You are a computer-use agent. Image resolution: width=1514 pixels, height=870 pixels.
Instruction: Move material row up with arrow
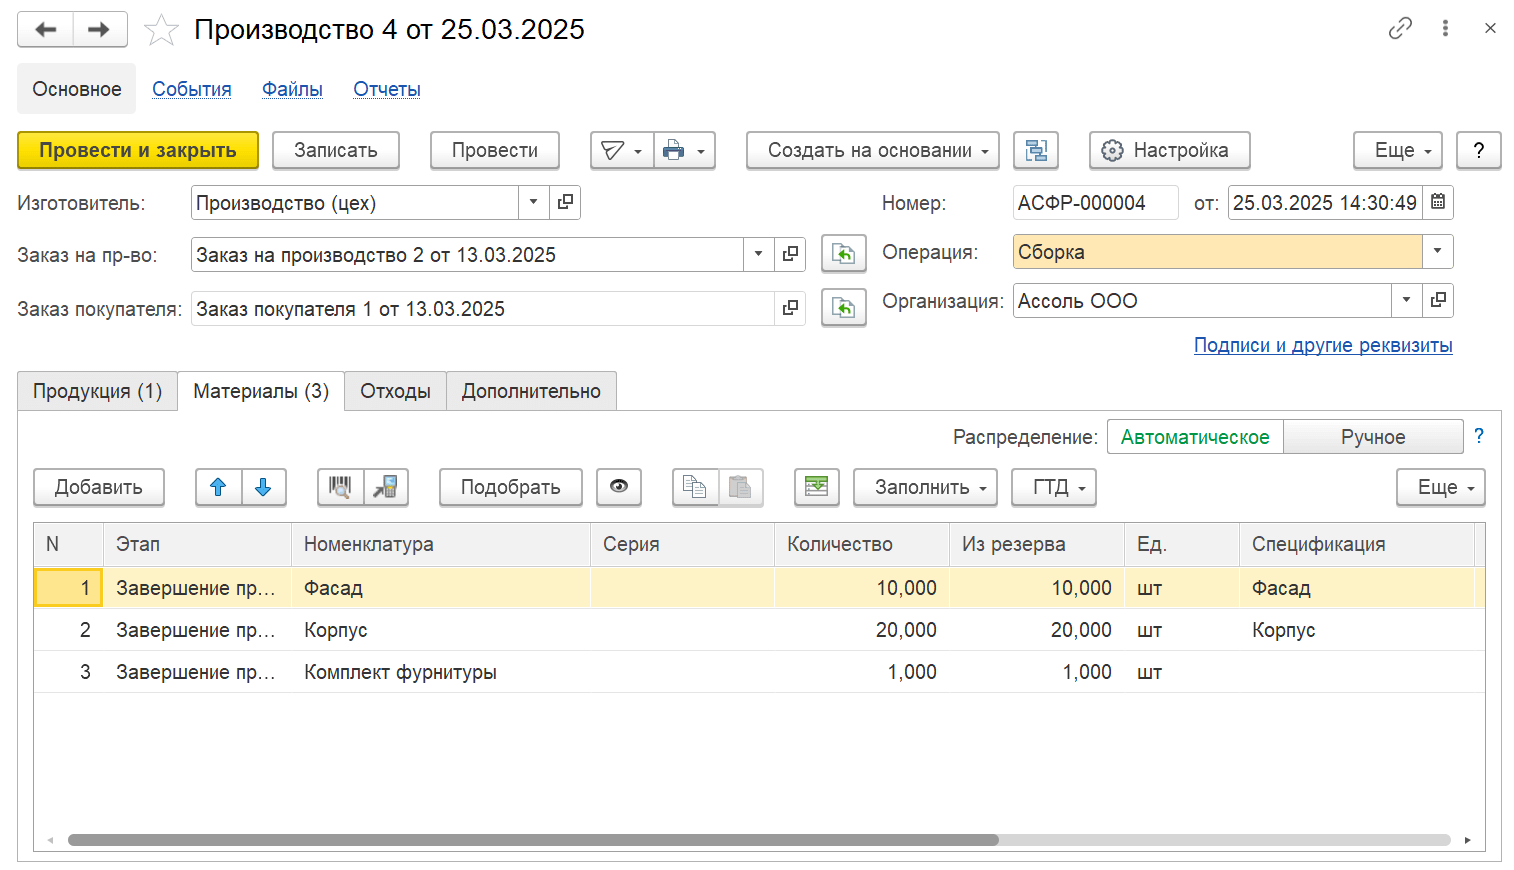218,487
